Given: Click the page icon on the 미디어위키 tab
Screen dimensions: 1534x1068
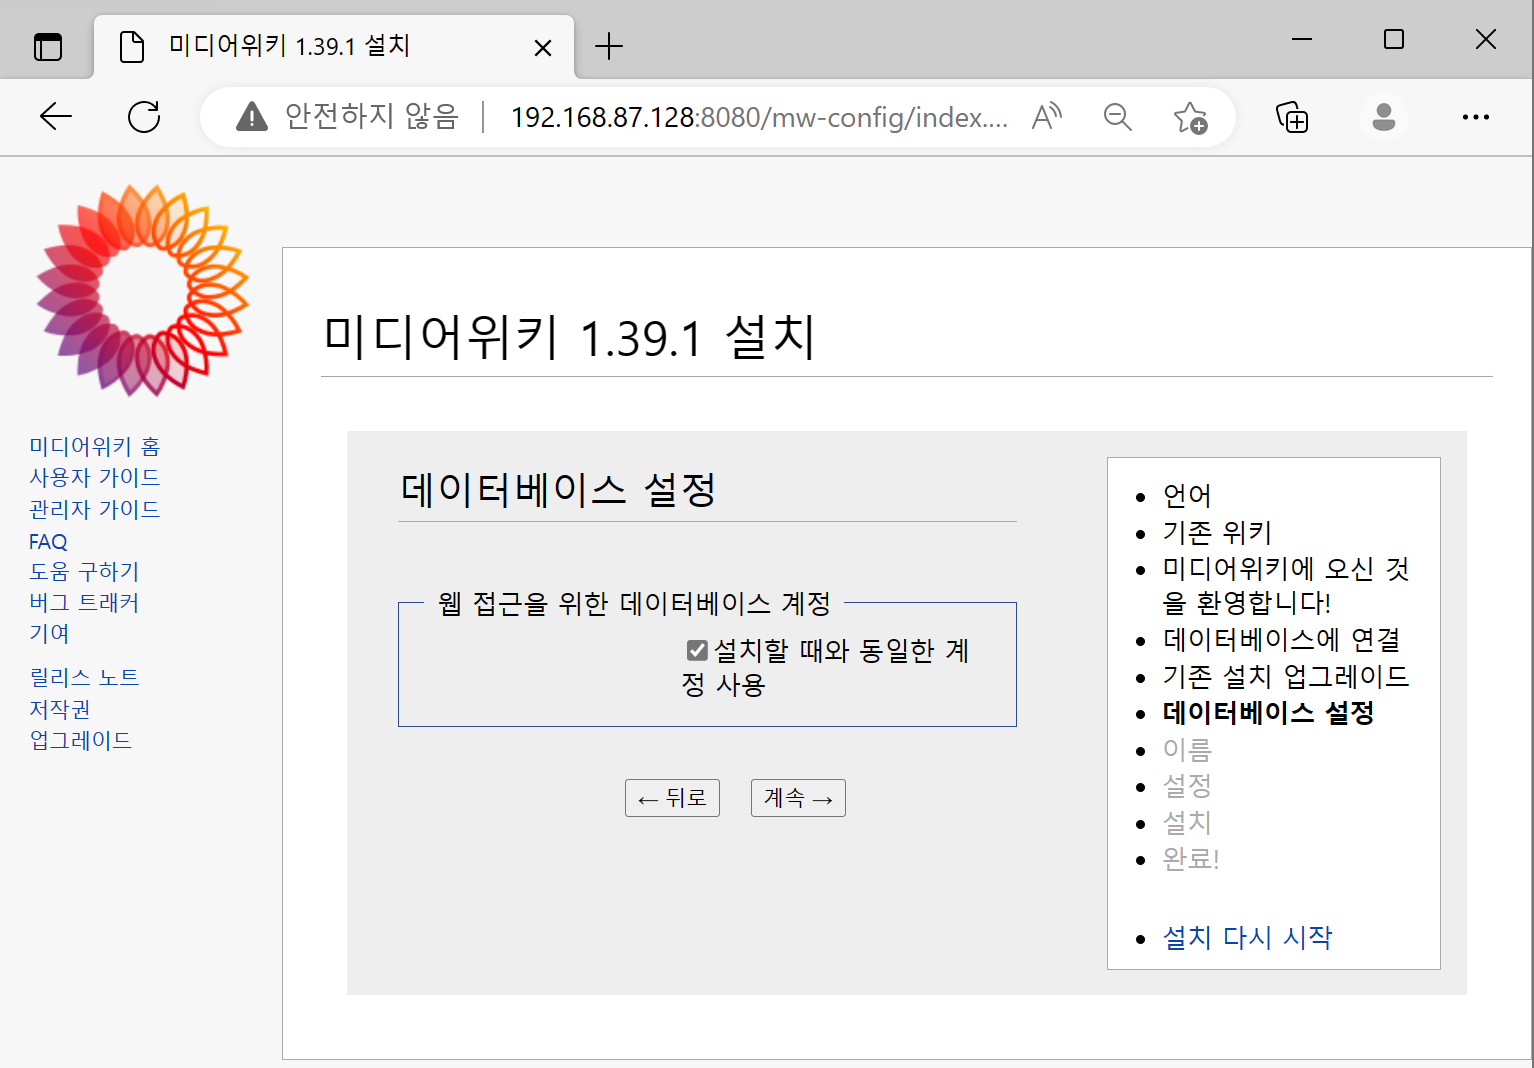Looking at the screenshot, I should pos(131,46).
